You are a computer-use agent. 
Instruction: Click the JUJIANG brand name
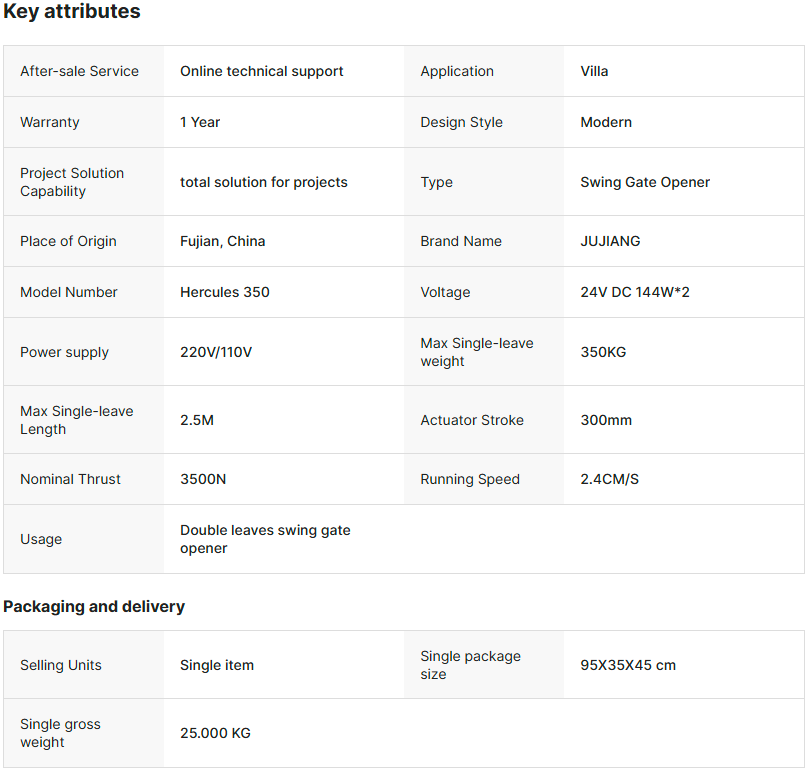tap(610, 241)
